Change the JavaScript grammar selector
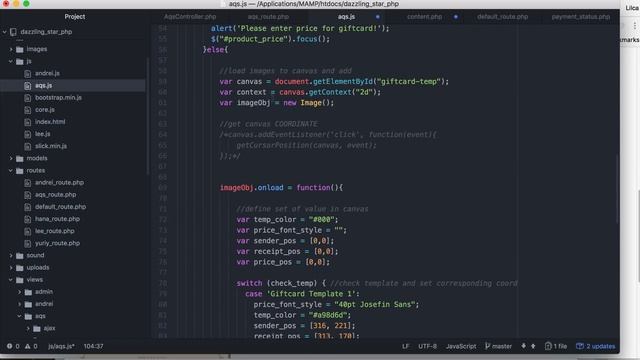Image resolution: width=640 pixels, height=360 pixels. point(461,346)
